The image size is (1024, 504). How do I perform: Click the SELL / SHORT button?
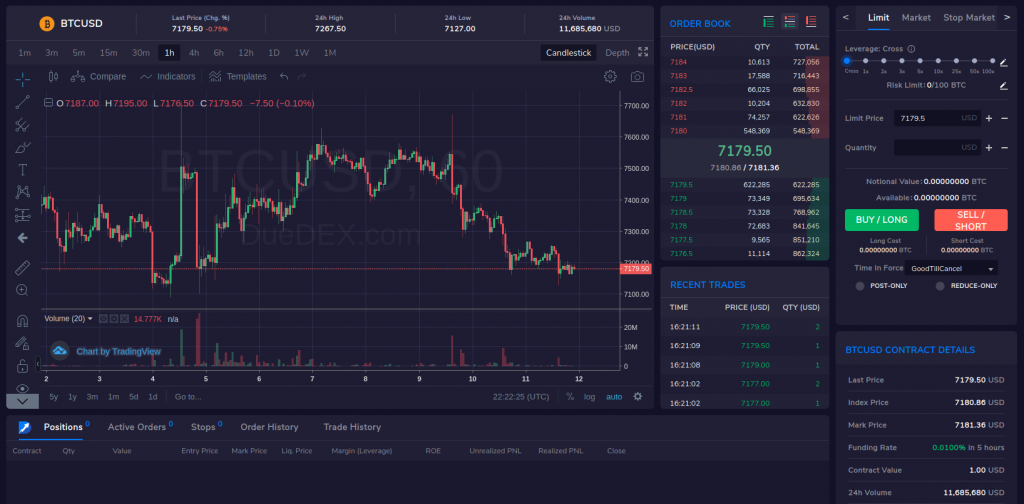(x=970, y=220)
